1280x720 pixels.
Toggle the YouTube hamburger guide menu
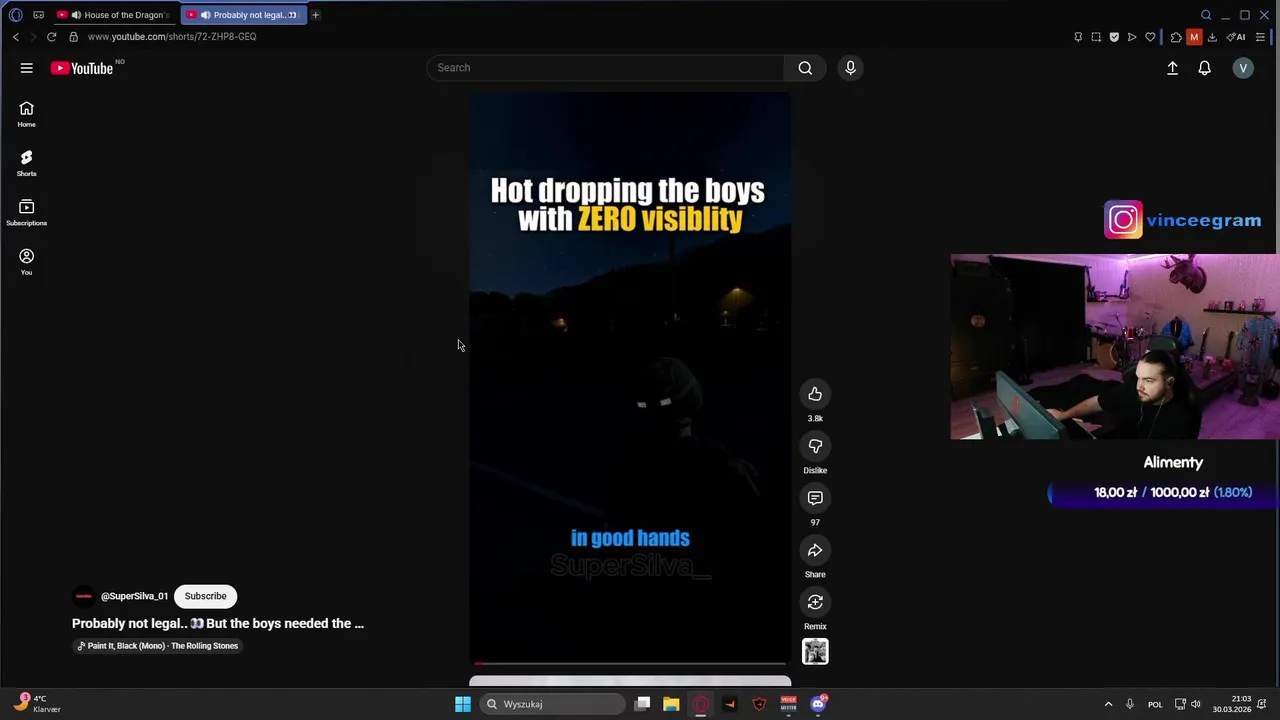[x=27, y=68]
